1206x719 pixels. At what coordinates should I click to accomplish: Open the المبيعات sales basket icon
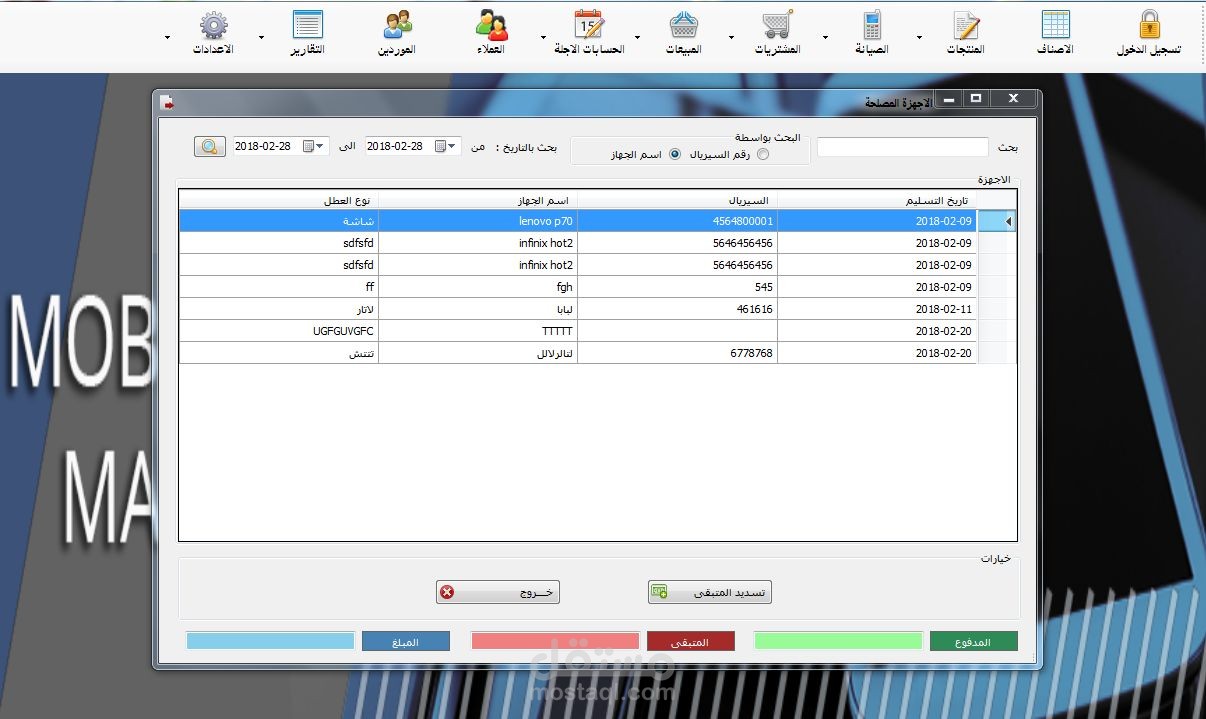tap(684, 24)
